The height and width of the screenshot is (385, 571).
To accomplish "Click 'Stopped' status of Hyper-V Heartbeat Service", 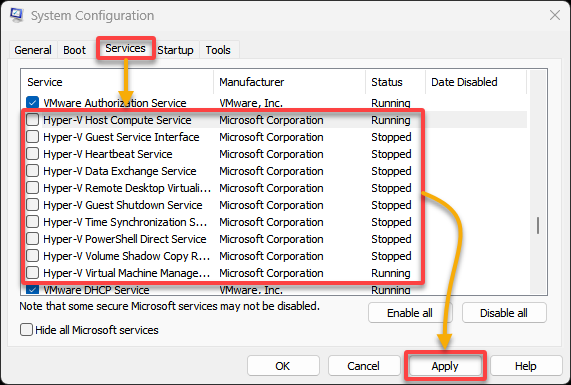I will click(x=391, y=154).
